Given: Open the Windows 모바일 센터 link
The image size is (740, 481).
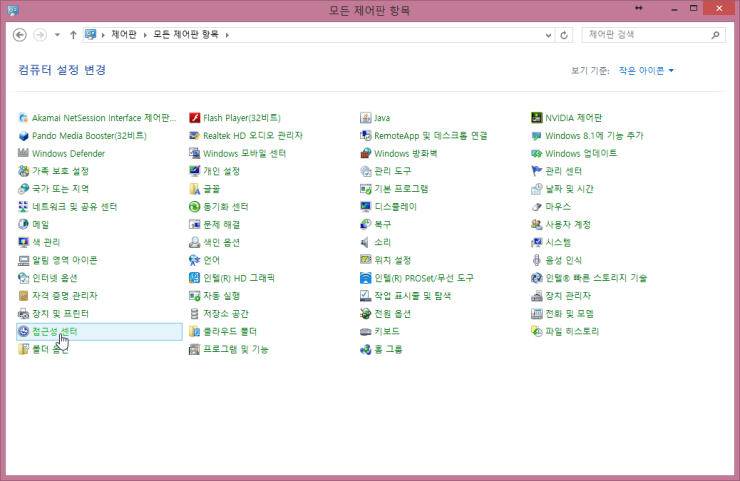Looking at the screenshot, I should click(x=244, y=153).
